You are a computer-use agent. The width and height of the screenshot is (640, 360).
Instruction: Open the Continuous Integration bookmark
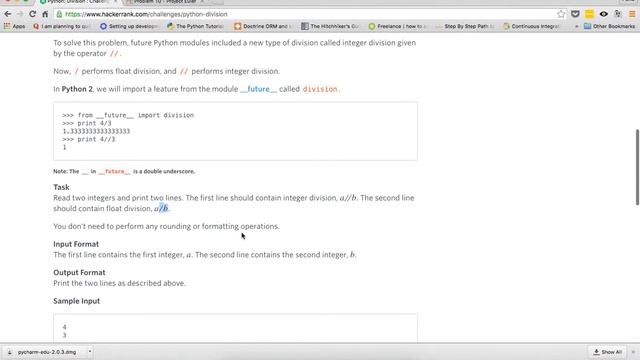(531, 26)
